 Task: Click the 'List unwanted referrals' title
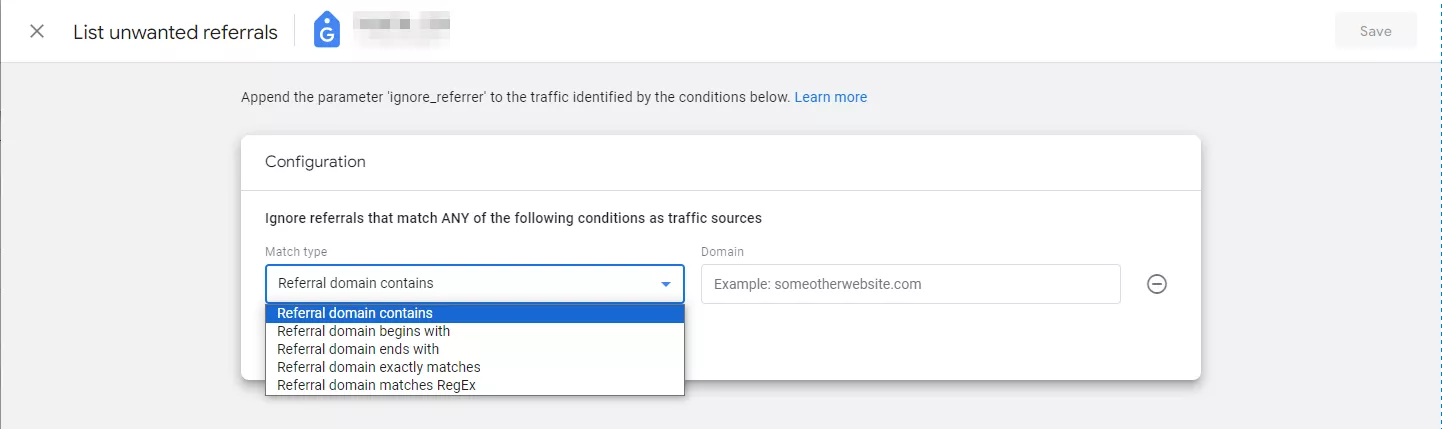(x=175, y=32)
